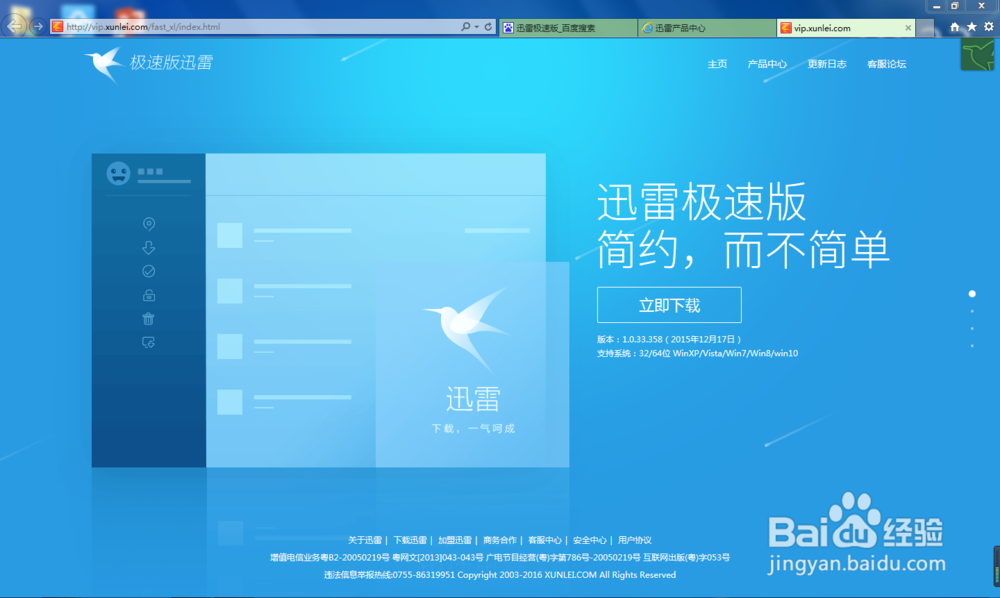
Task: Select the first page indicator dot
Action: 972,294
